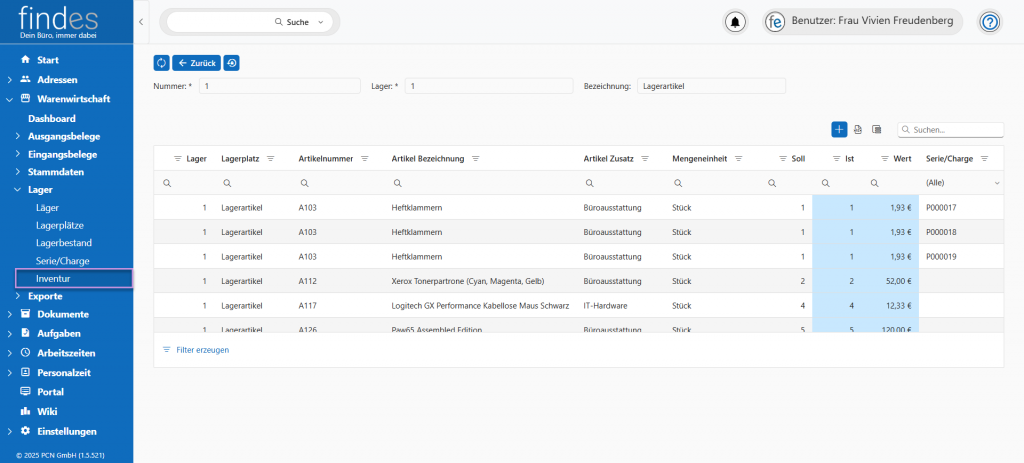Click the refresh icon left of Zurück
This screenshot has width=1024, height=463.
(x=161, y=63)
